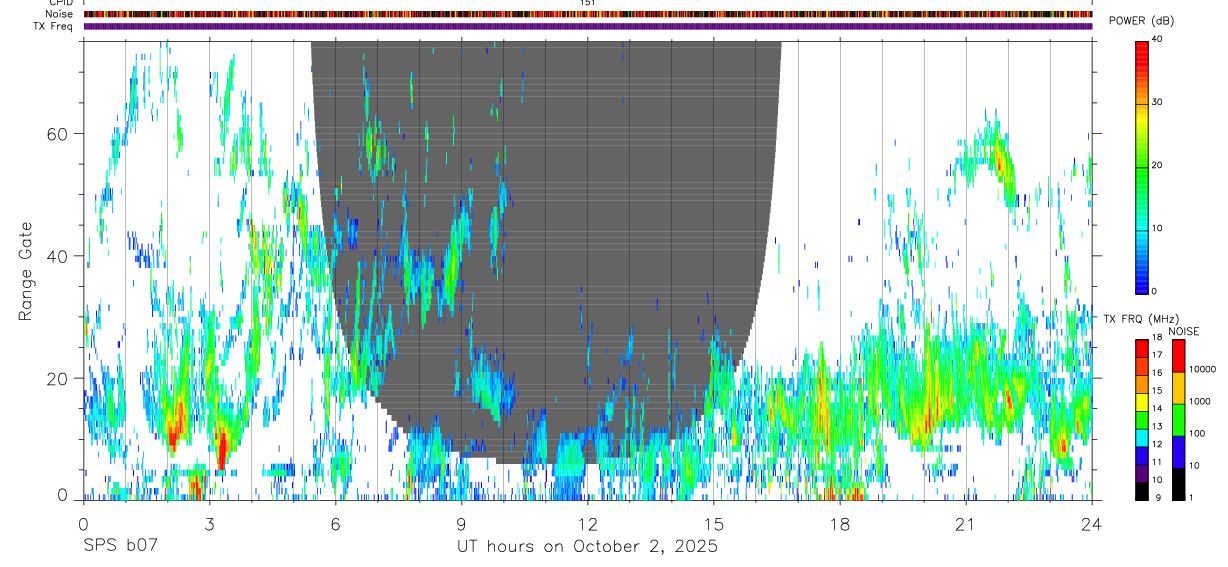The width and height of the screenshot is (1228, 567).
Task: Click the UT hours axis tick label 3
Action: tap(209, 524)
